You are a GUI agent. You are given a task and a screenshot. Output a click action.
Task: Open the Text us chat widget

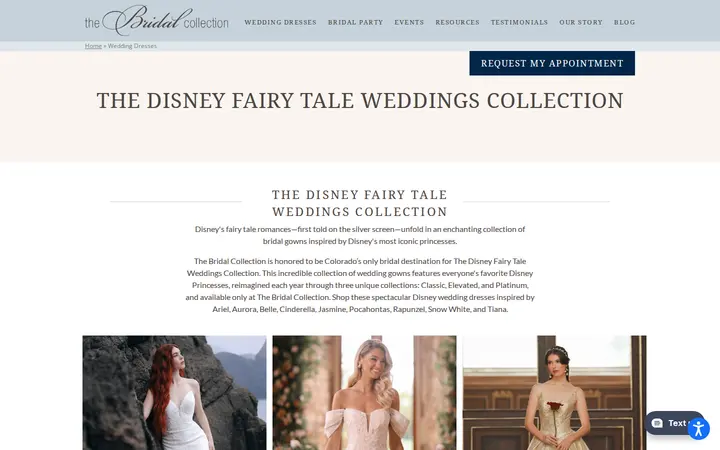(x=670, y=423)
